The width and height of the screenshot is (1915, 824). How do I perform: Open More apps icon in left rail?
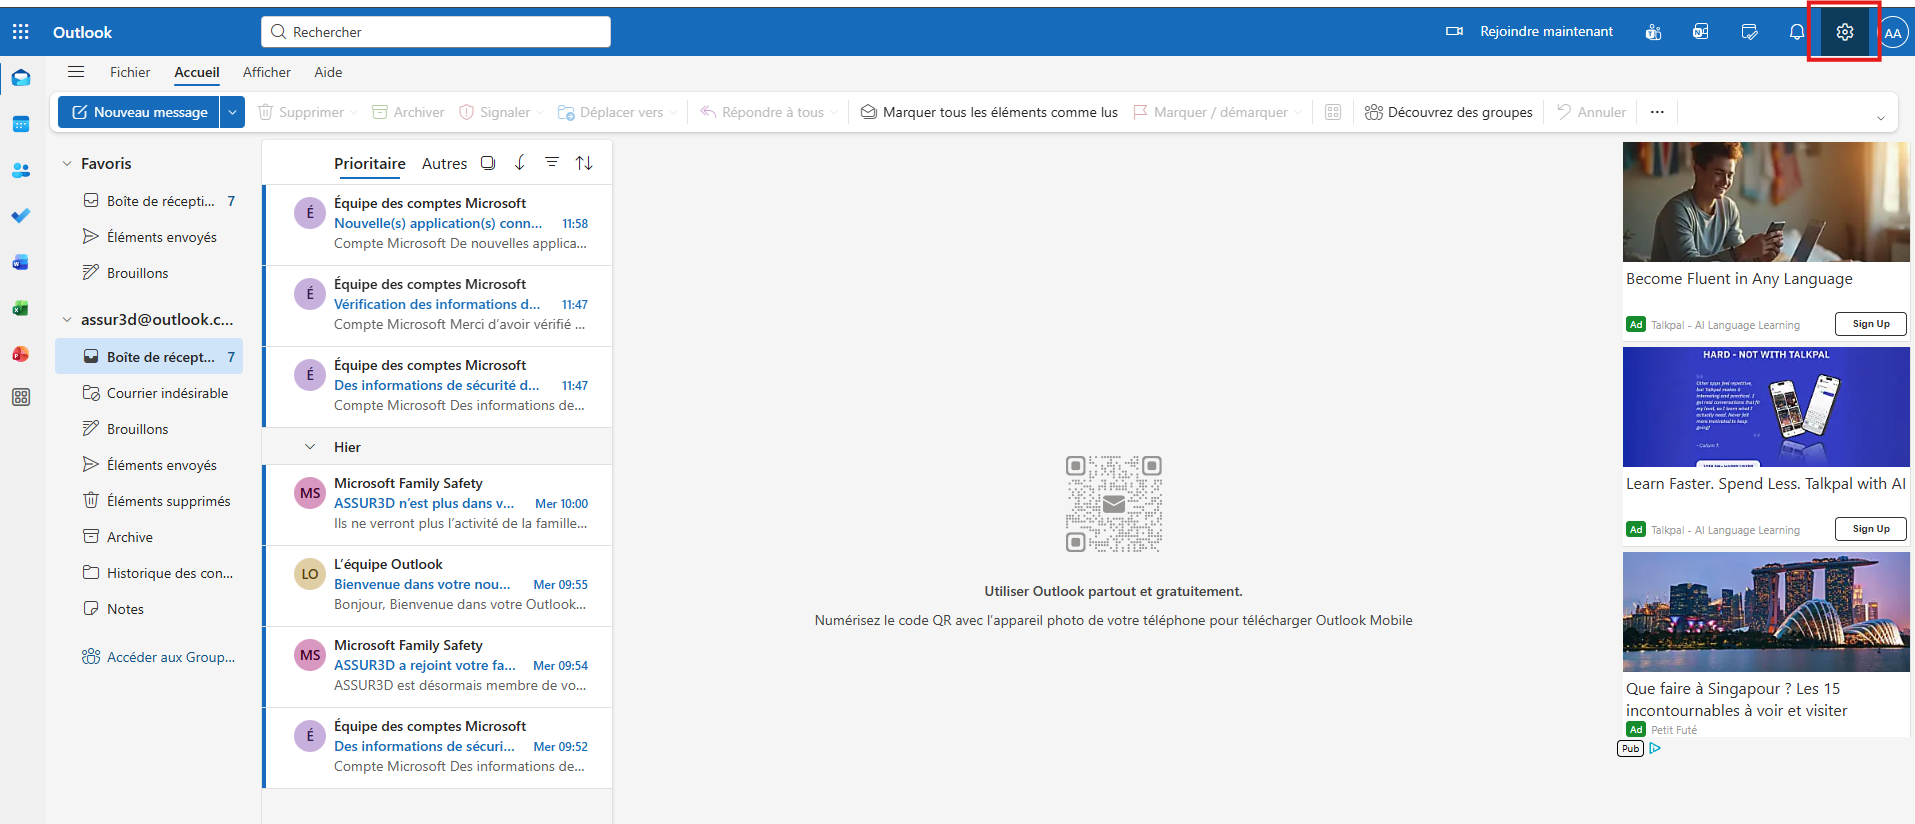21,397
